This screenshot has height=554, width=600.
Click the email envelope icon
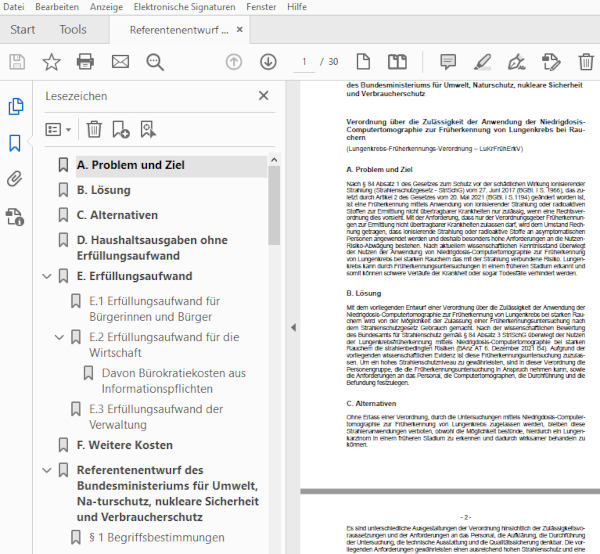point(120,62)
